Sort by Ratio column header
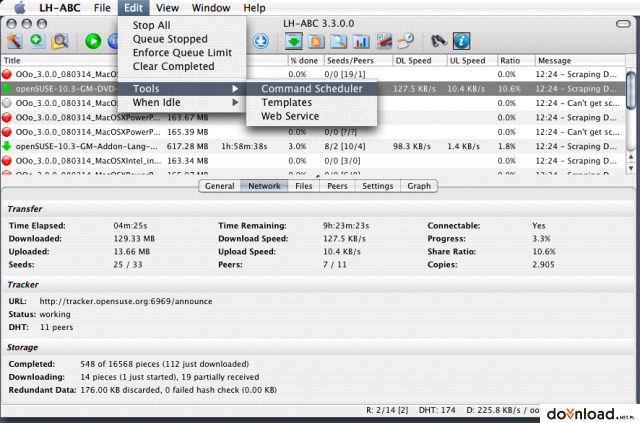The width and height of the screenshot is (640, 423). (516, 60)
